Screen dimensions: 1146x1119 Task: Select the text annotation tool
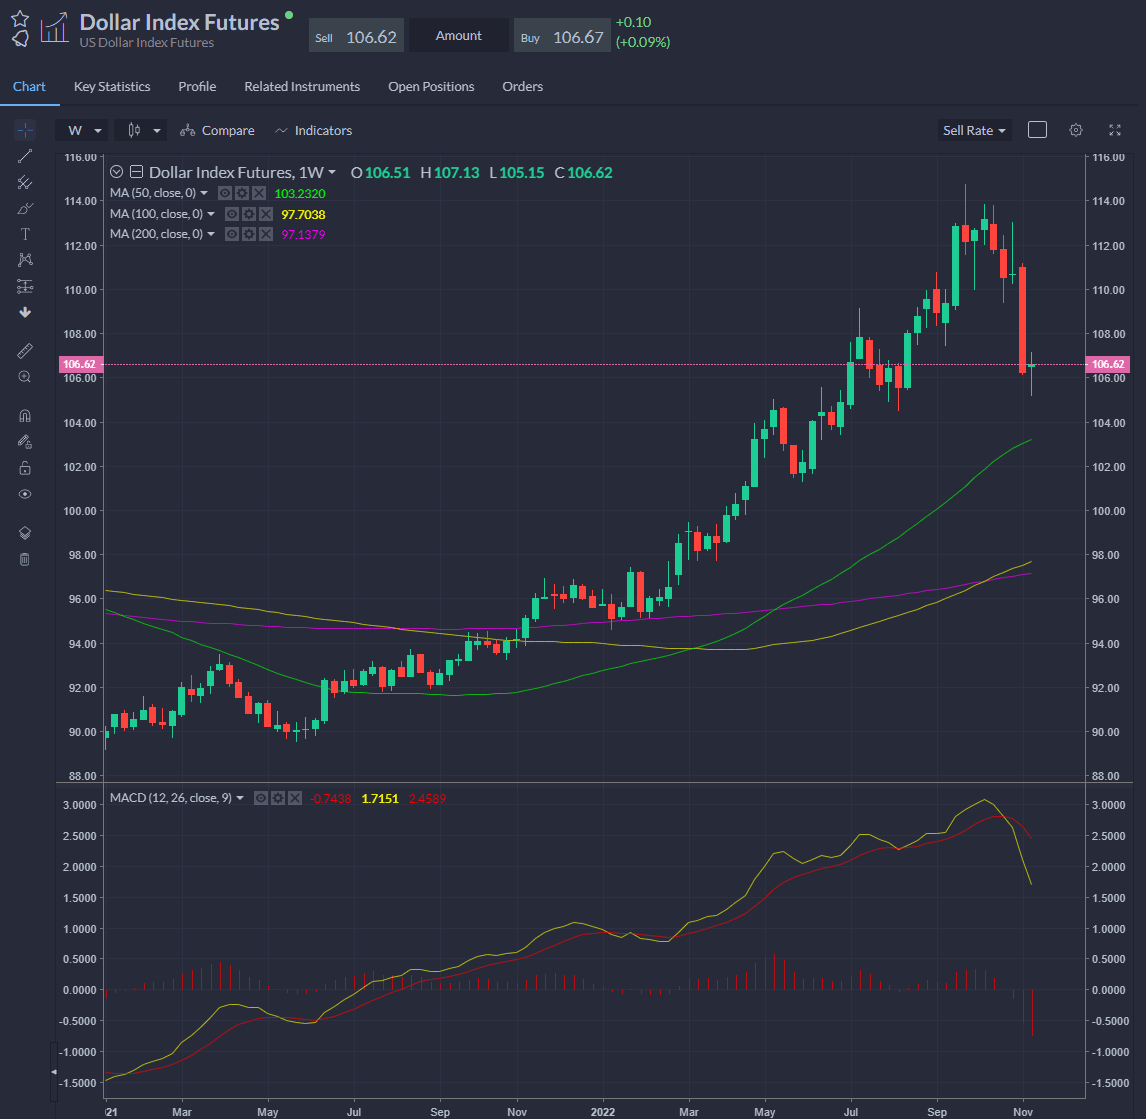tap(25, 234)
